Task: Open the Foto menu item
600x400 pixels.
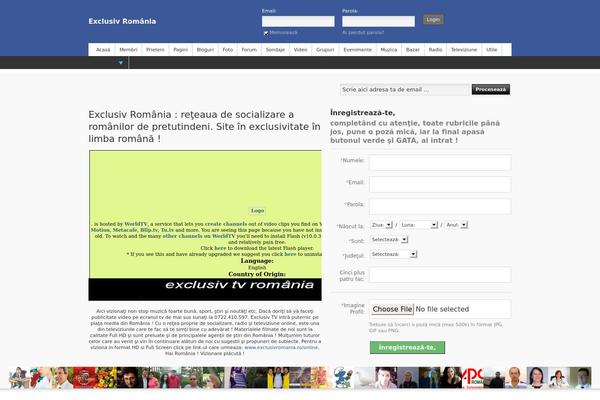Action: click(228, 50)
